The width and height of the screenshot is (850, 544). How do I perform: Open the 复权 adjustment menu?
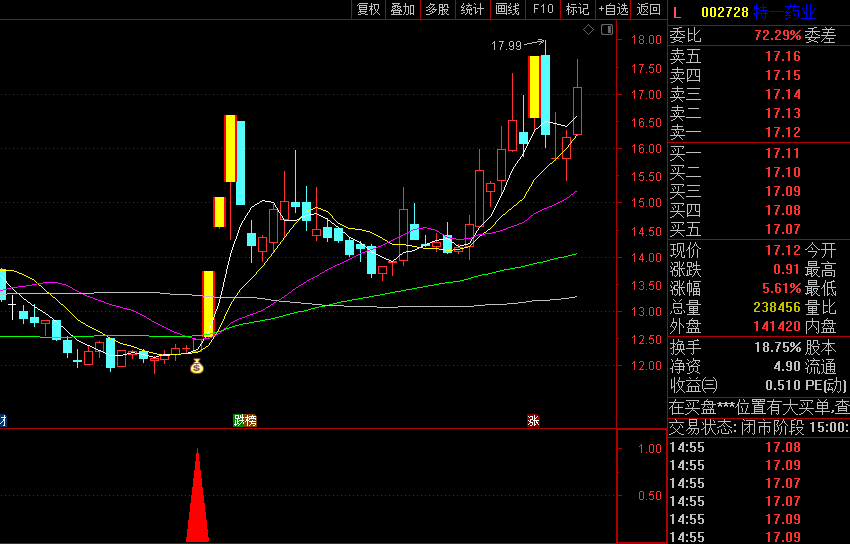coord(369,9)
